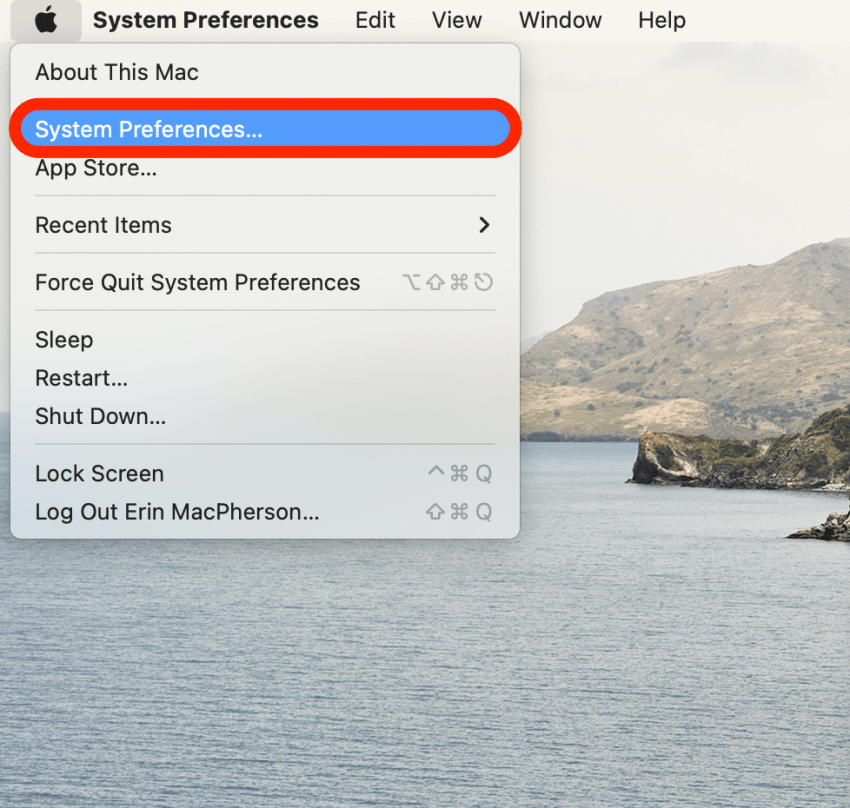
Task: Choose Force Quit System Preferences
Action: pos(265,282)
